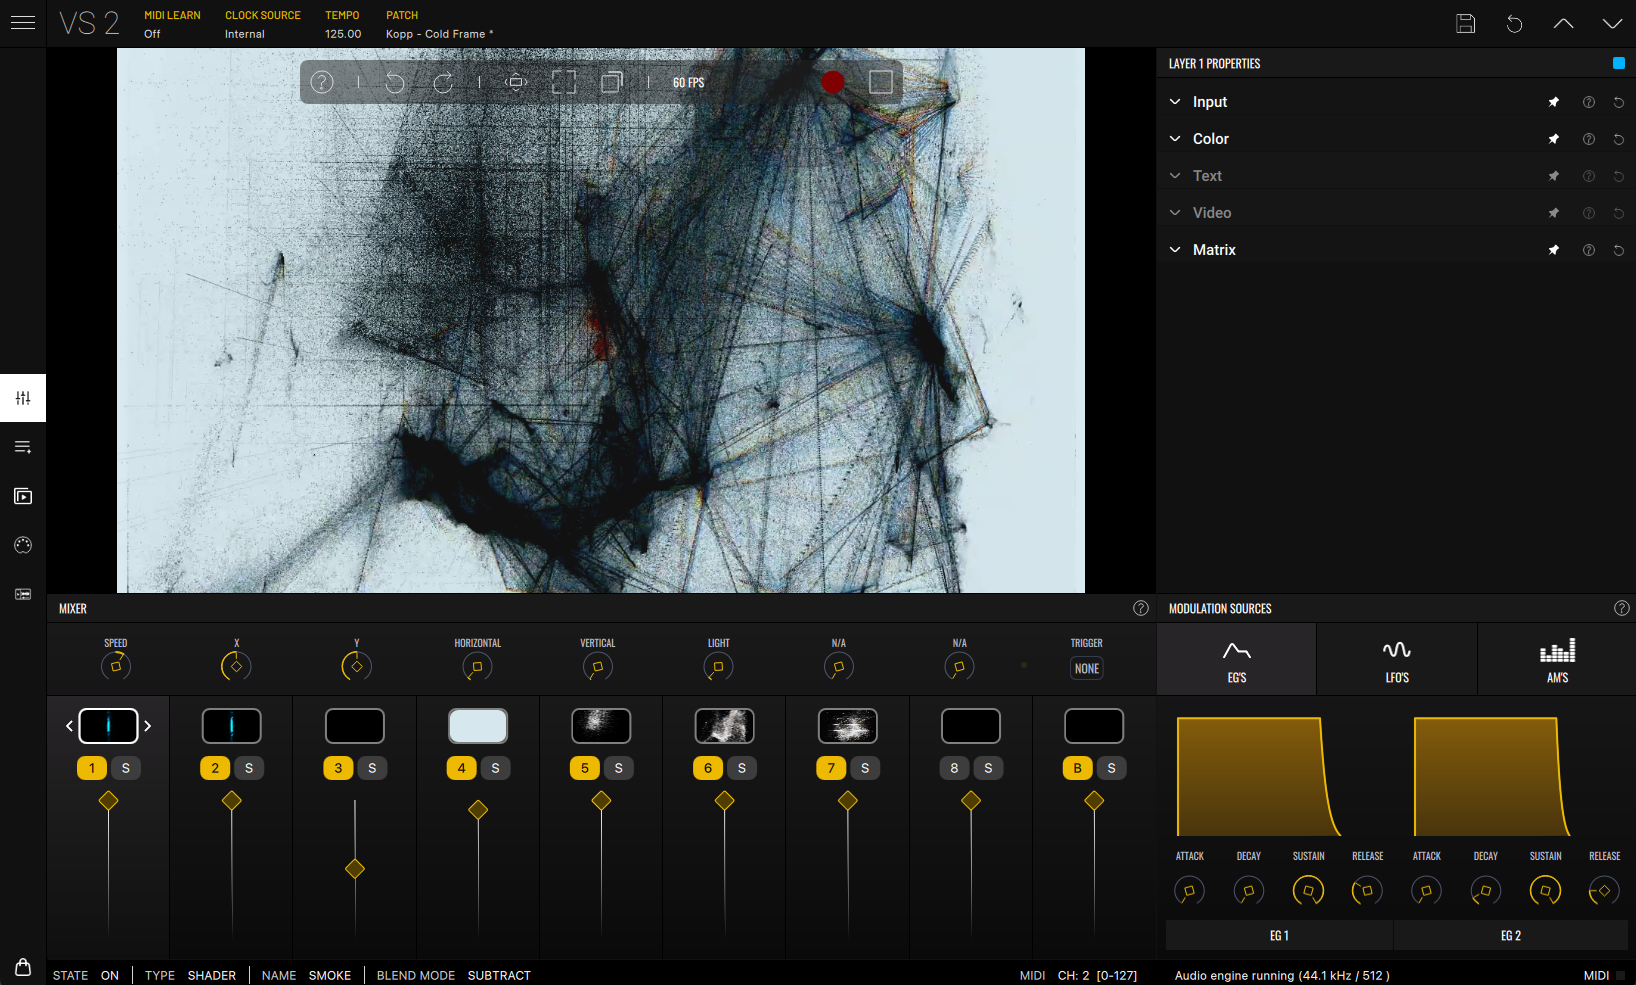
Task: Stop with the square button in the preview toolbar
Action: coord(881,82)
